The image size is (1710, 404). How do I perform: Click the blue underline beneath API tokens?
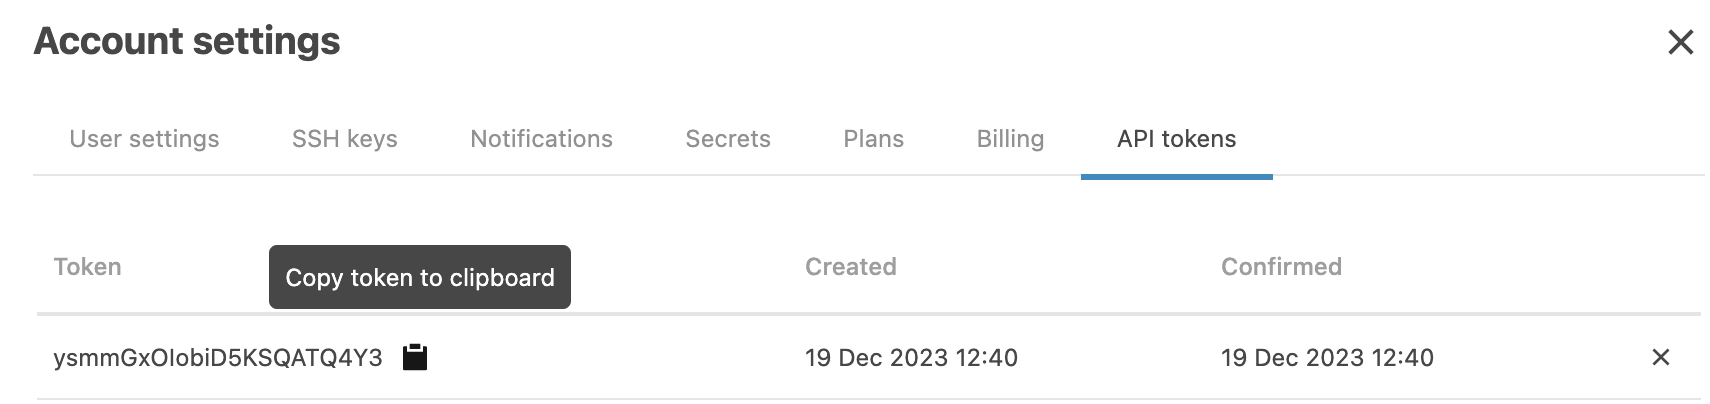[x=1176, y=177]
